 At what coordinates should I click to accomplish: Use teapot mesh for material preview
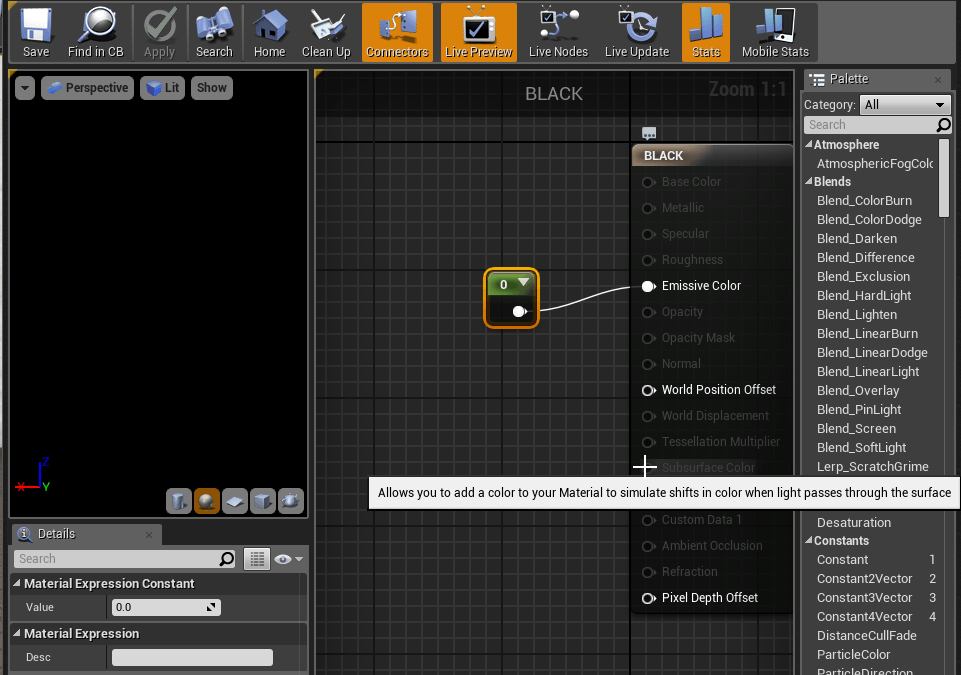291,501
